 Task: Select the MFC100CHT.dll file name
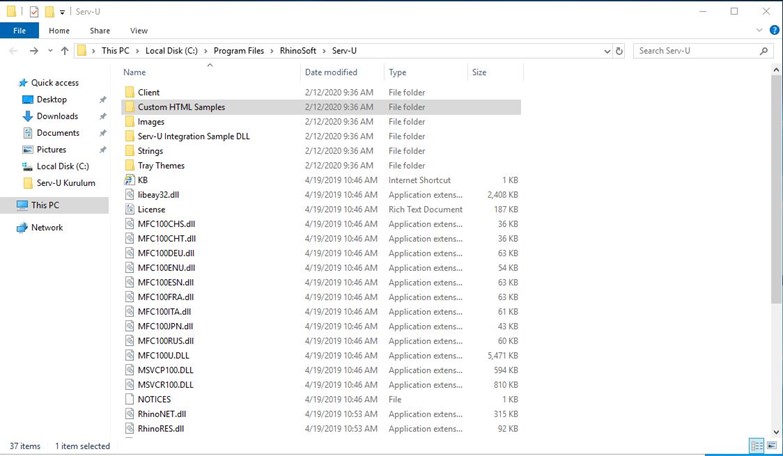tap(167, 239)
